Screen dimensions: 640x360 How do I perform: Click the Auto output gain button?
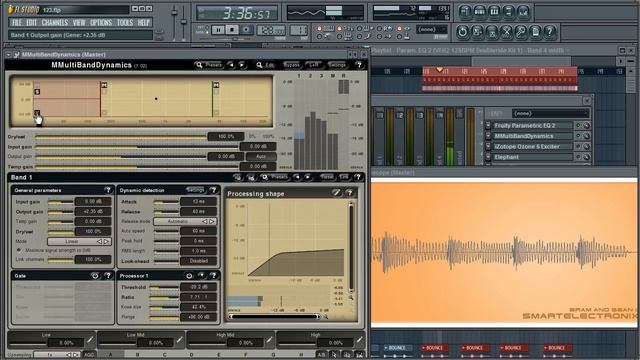(x=261, y=156)
